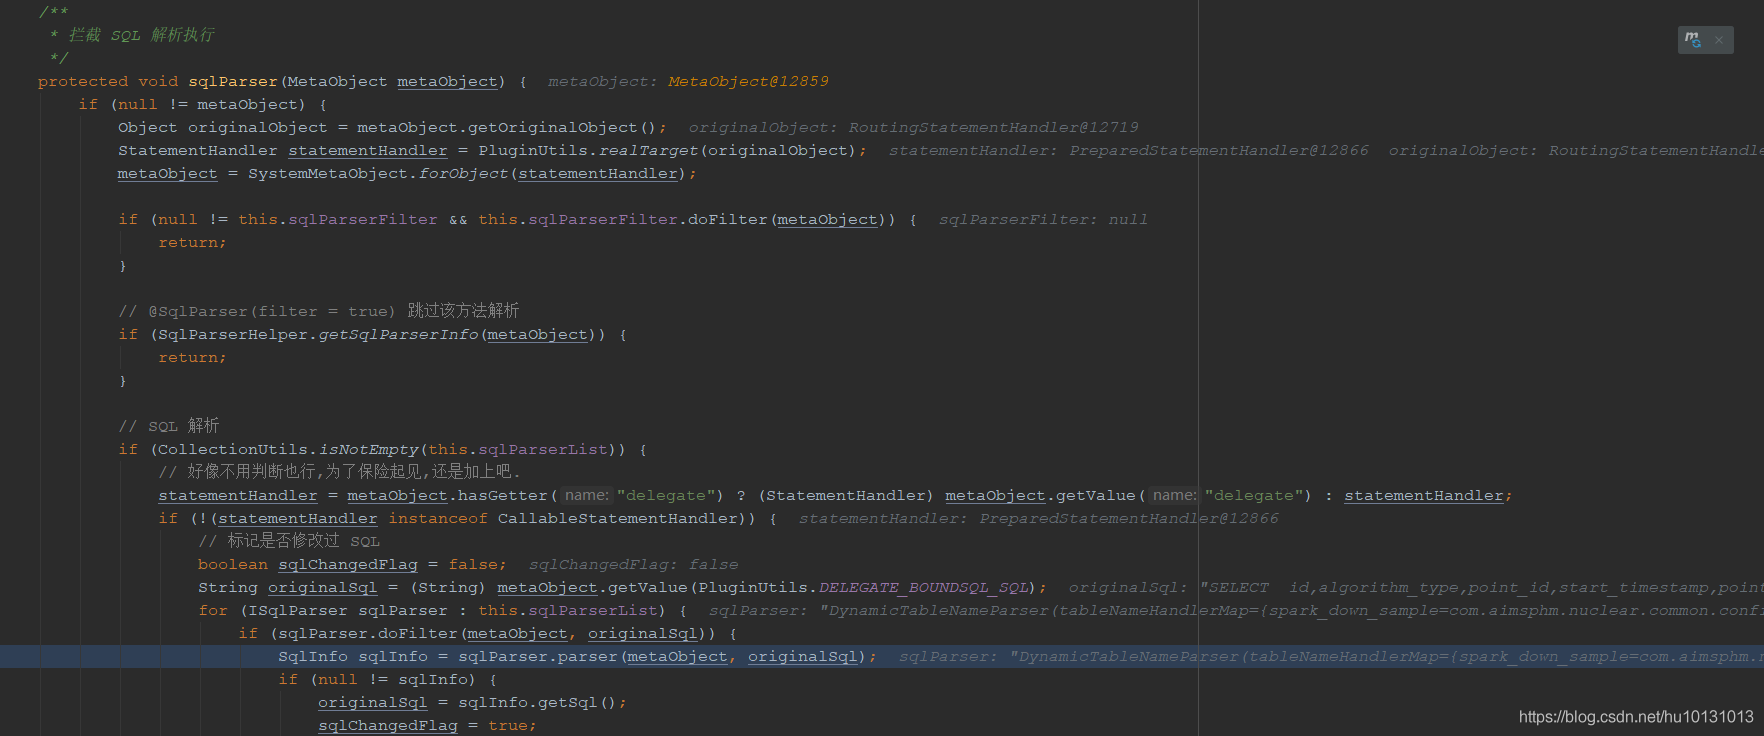Click the 'CollectionUtils' class name
Image resolution: width=1764 pixels, height=736 pixels.
pyautogui.click(x=233, y=450)
